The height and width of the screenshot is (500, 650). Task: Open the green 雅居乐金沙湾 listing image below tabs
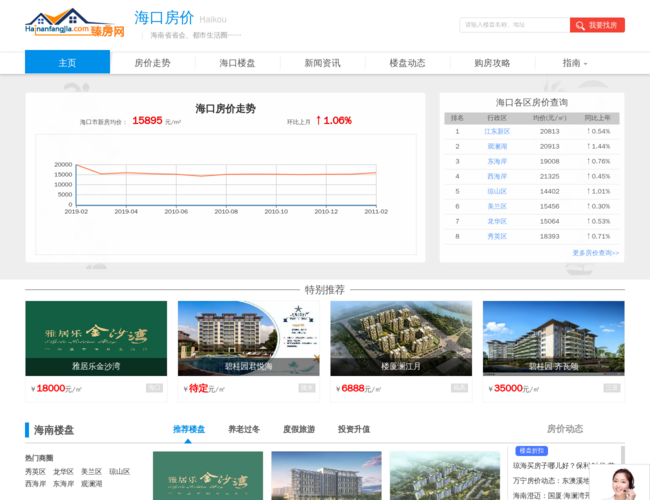[x=208, y=476]
